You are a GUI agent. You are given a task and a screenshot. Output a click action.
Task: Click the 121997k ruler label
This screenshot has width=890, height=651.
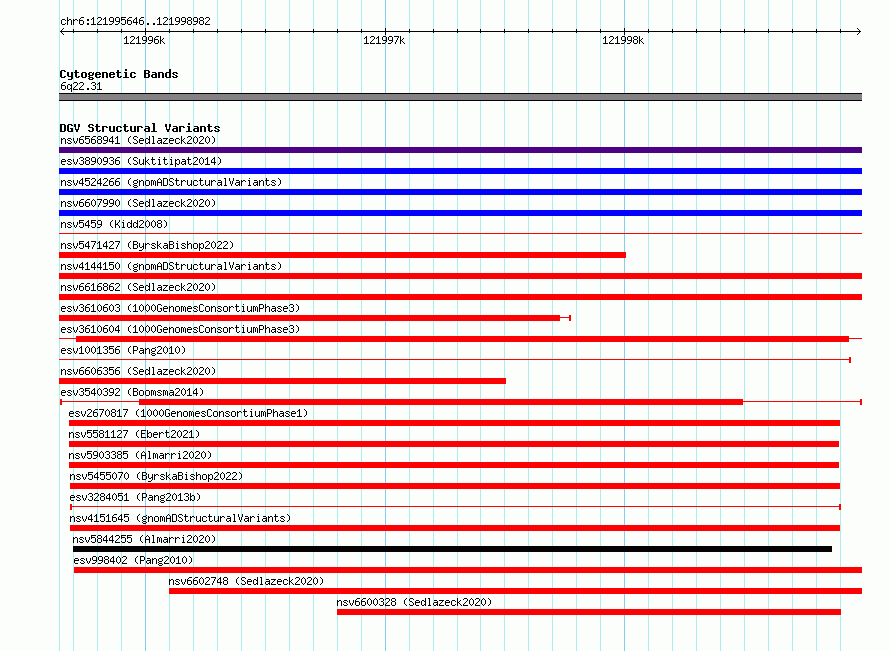tap(384, 40)
